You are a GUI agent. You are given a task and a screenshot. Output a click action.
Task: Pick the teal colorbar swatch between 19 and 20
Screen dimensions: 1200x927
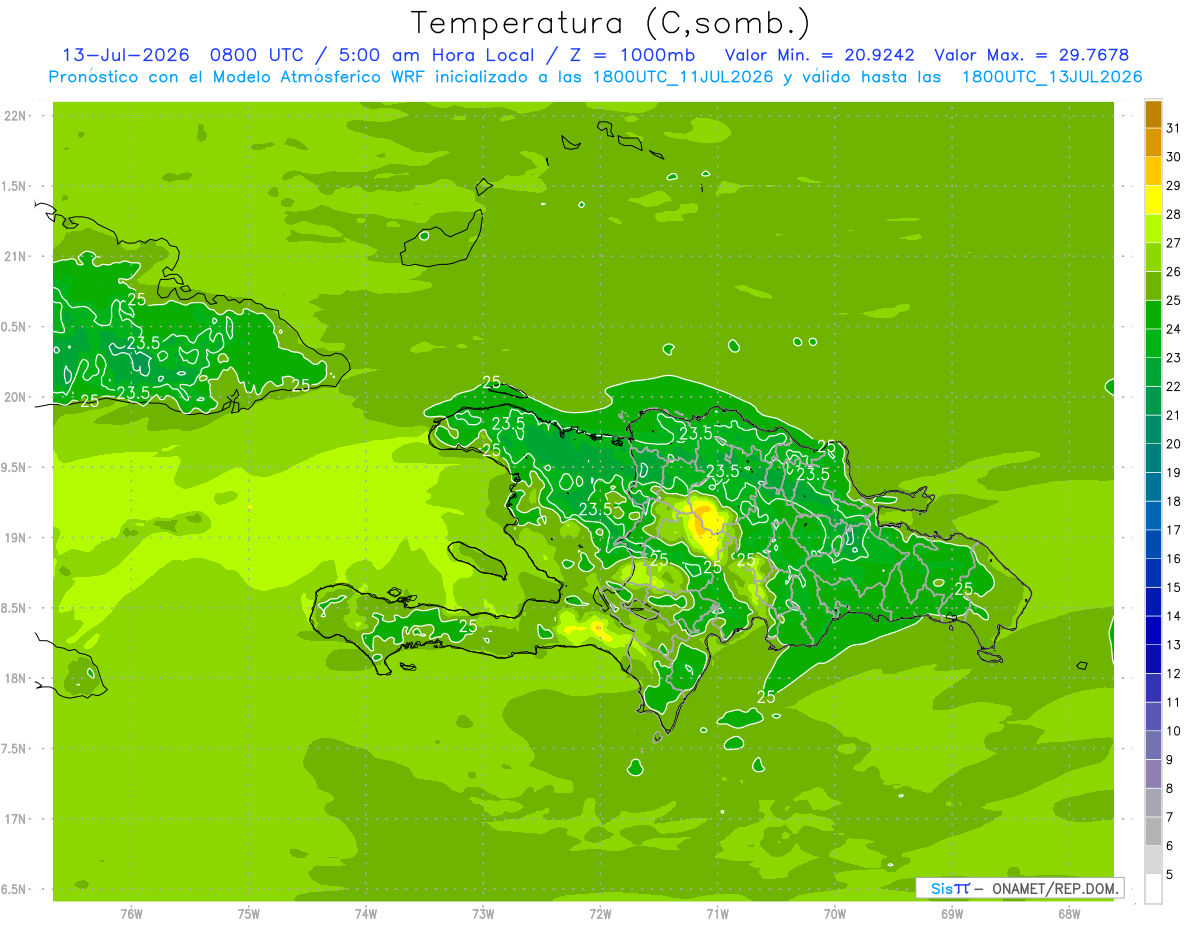point(1153,458)
